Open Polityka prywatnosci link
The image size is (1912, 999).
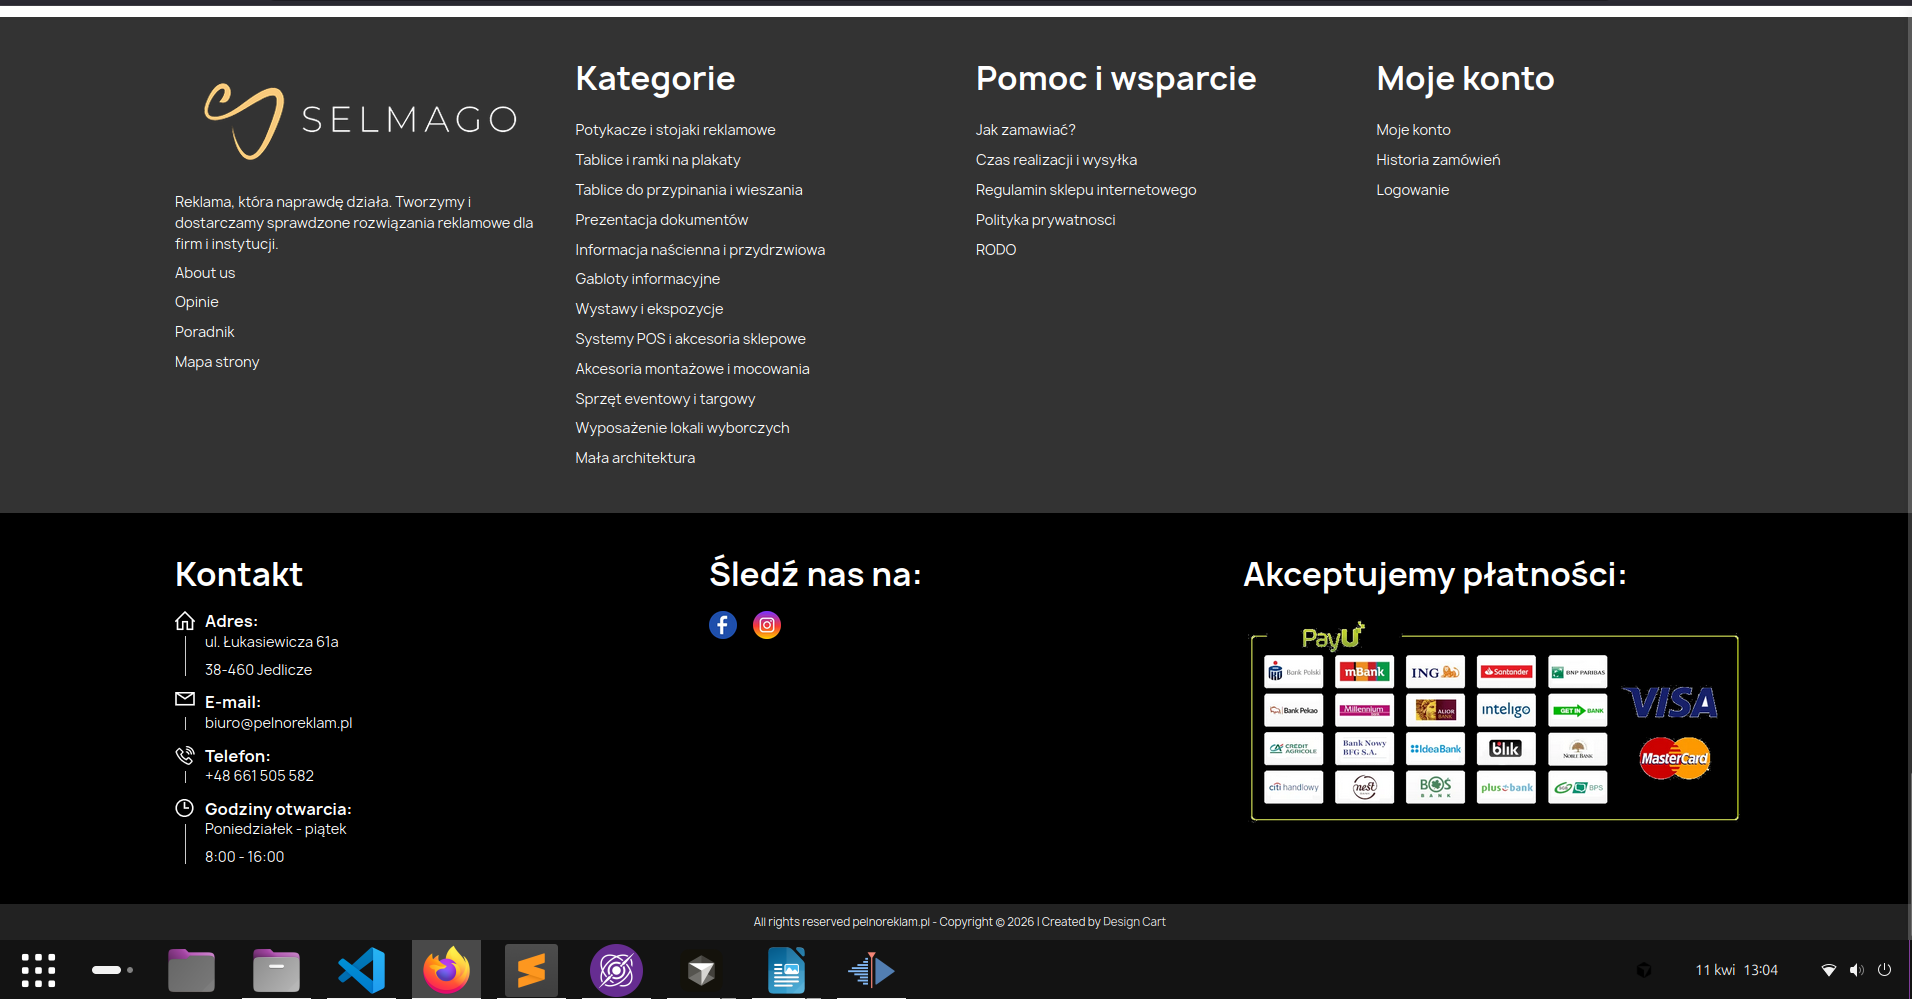click(x=1045, y=220)
